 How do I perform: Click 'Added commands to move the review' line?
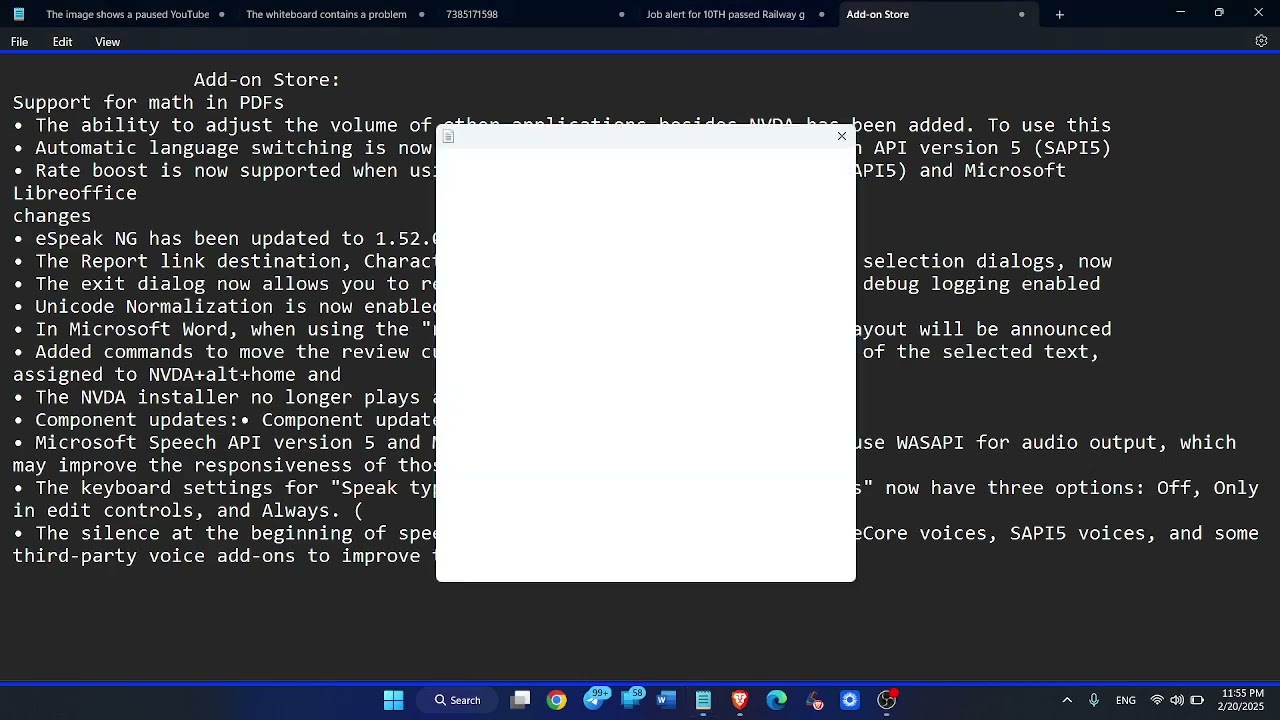click(225, 352)
